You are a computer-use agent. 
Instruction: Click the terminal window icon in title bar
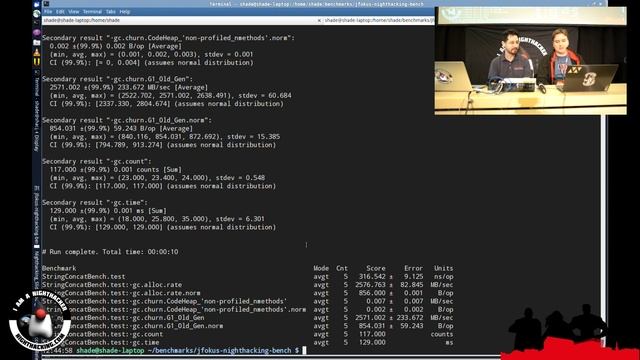[47, 4]
